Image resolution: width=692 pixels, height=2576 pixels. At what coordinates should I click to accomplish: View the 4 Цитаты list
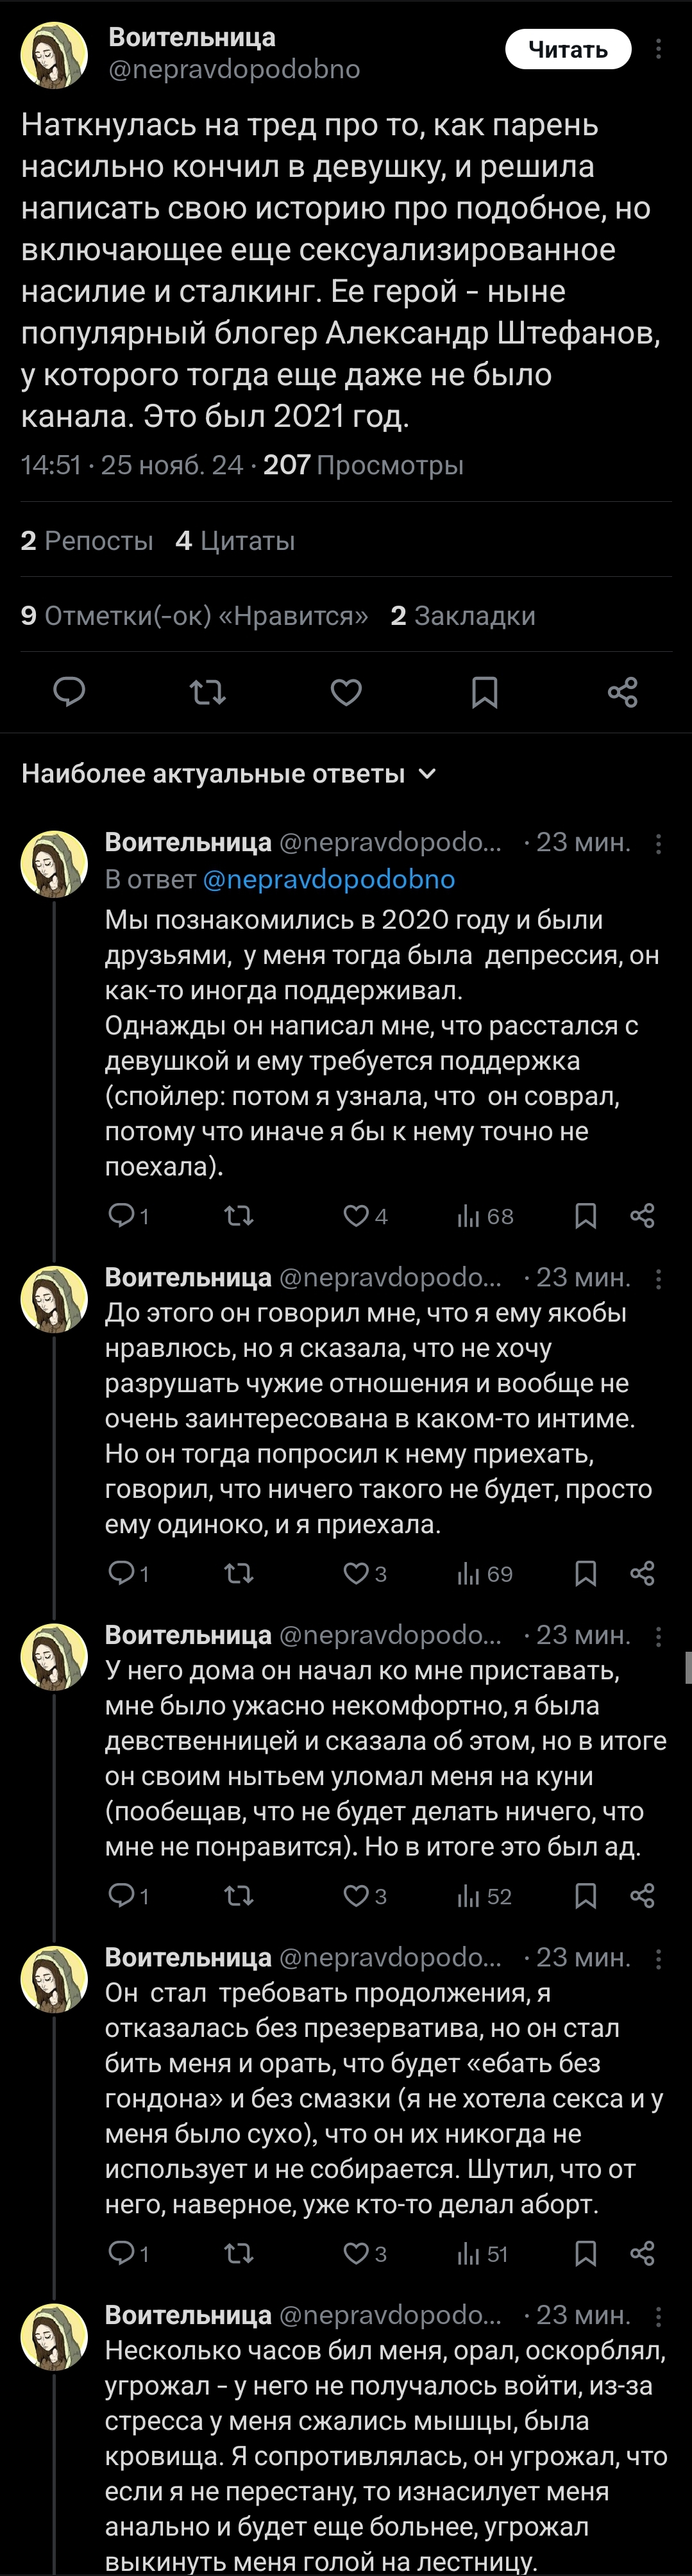pyautogui.click(x=235, y=541)
